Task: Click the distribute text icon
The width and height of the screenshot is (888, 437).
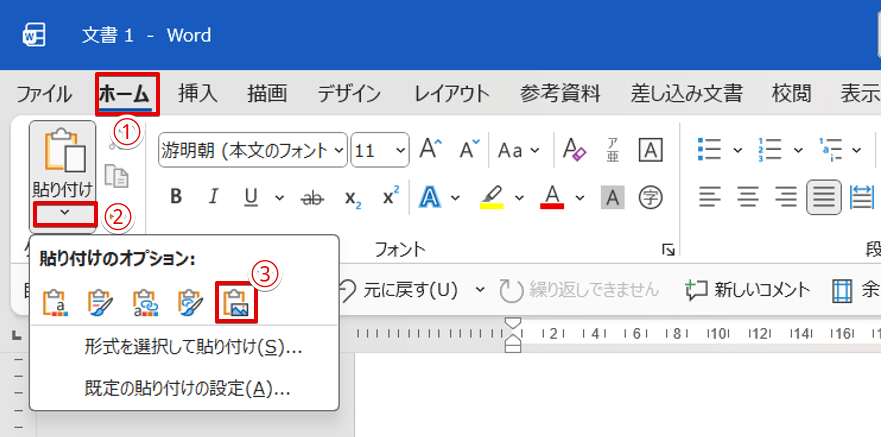Action: pyautogui.click(x=863, y=198)
